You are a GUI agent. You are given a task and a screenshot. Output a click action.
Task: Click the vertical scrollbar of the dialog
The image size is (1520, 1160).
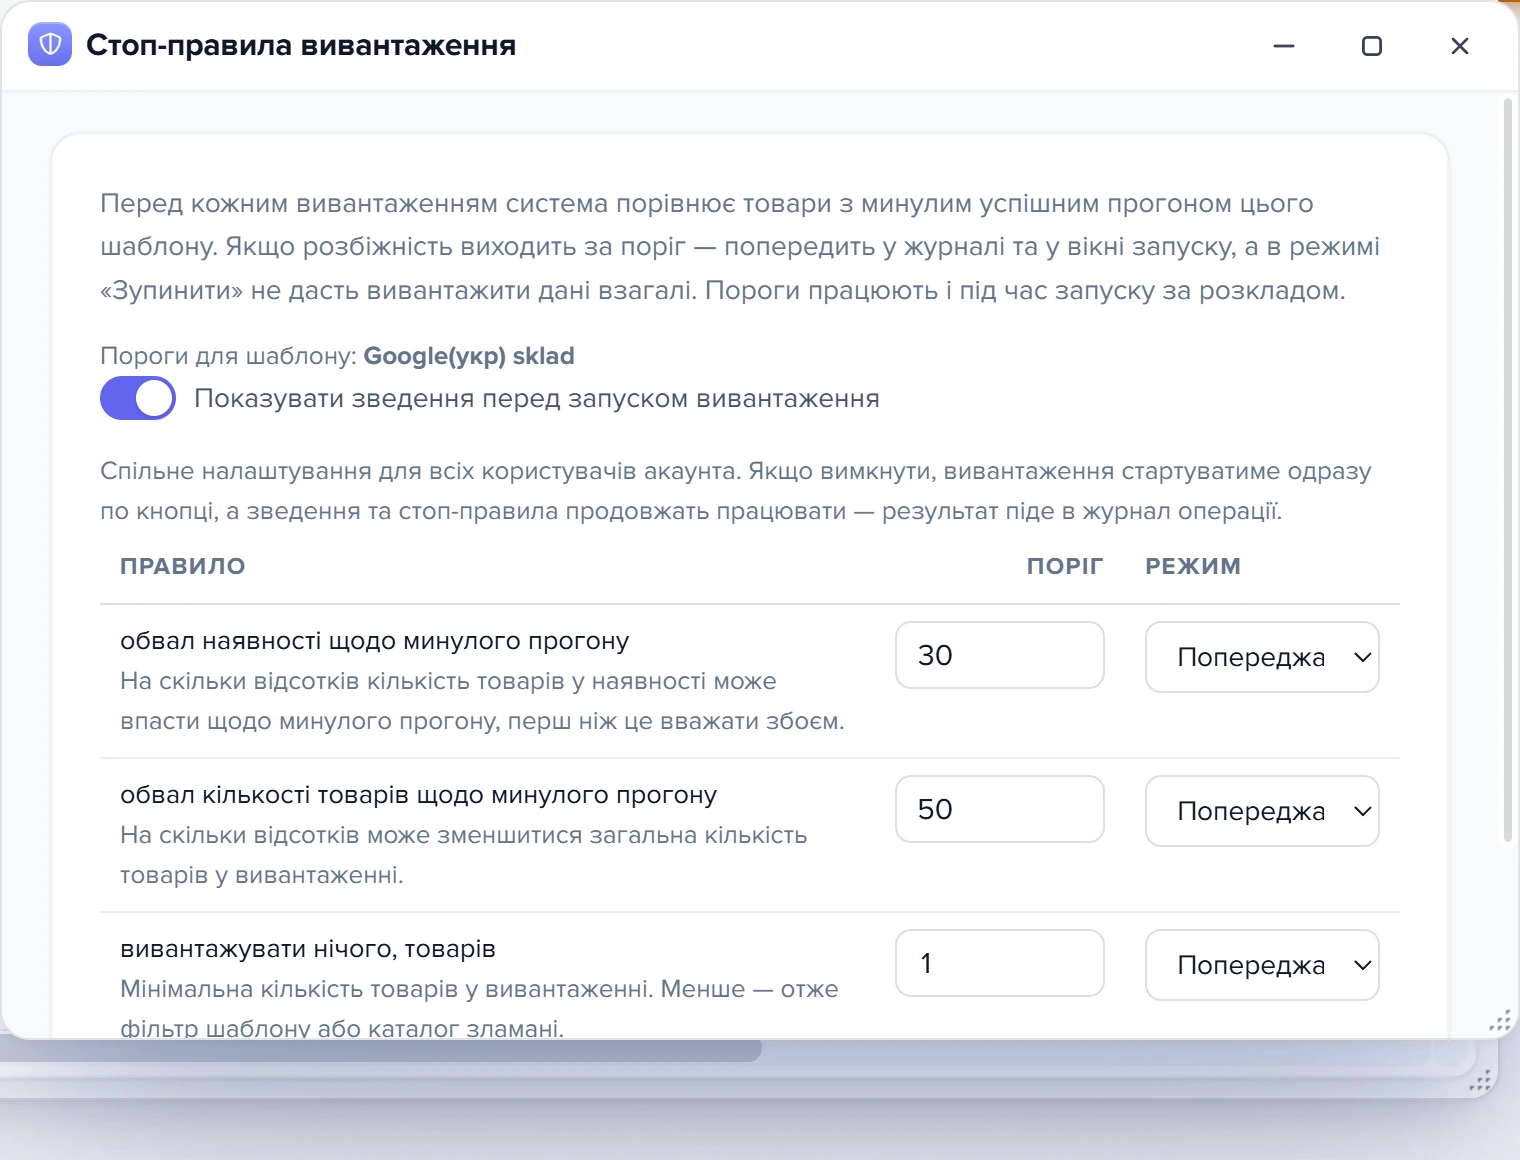coord(1508,470)
